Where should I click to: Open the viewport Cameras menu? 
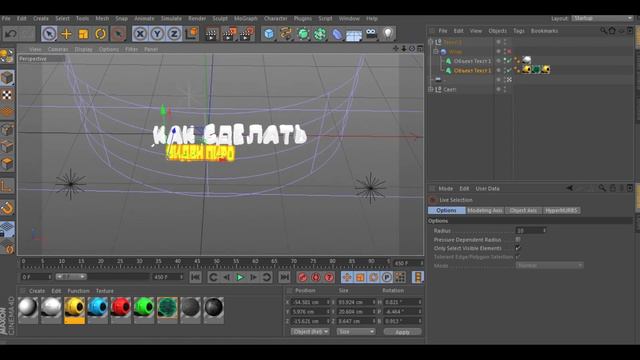tap(58, 49)
